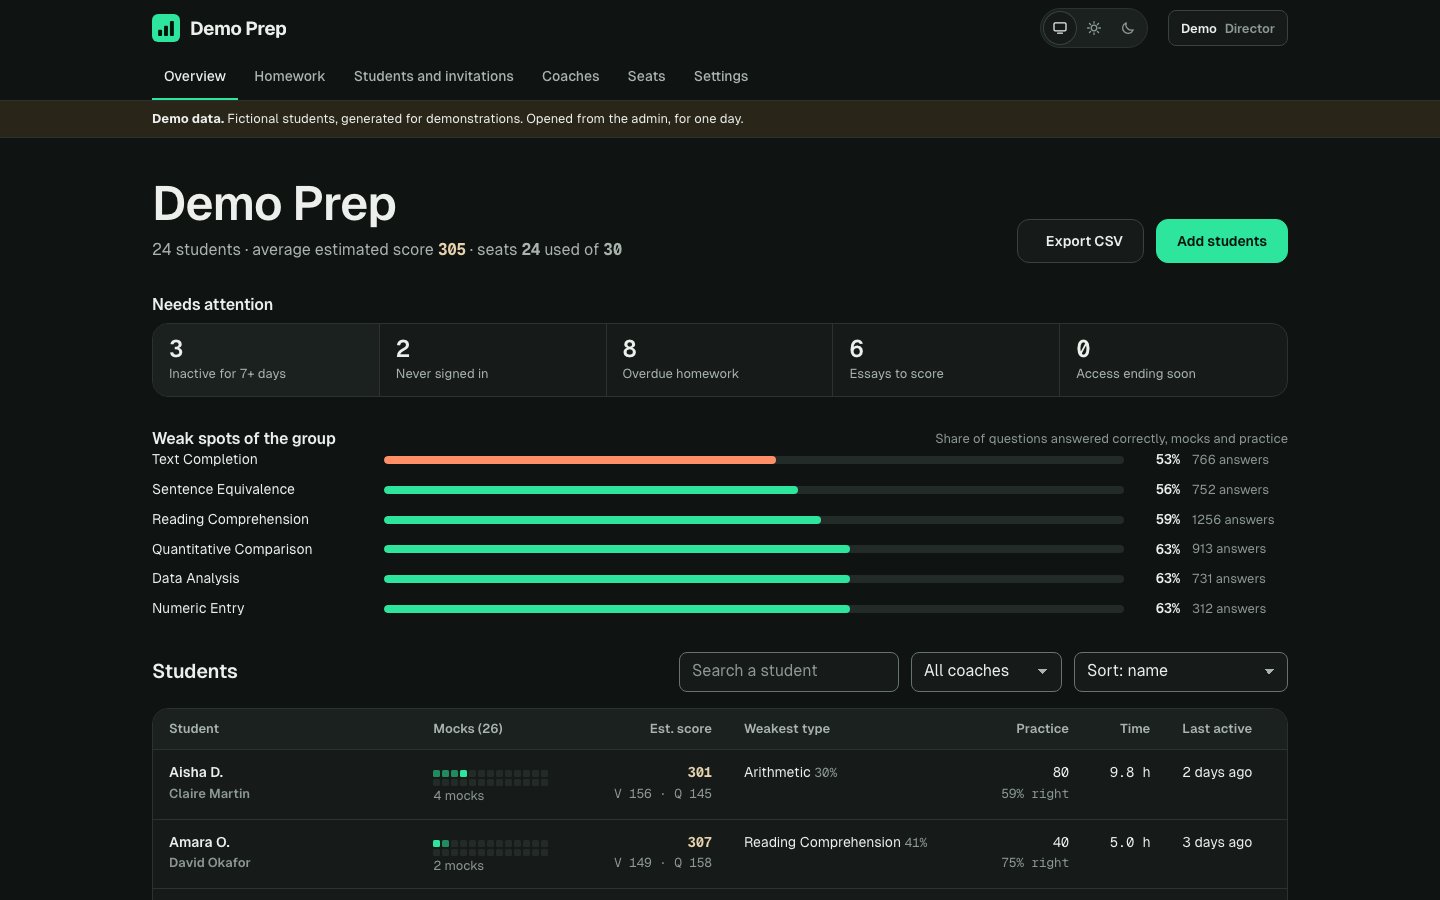Viewport: 1440px width, 900px height.
Task: Go to the Homework tab
Action: pyautogui.click(x=289, y=76)
